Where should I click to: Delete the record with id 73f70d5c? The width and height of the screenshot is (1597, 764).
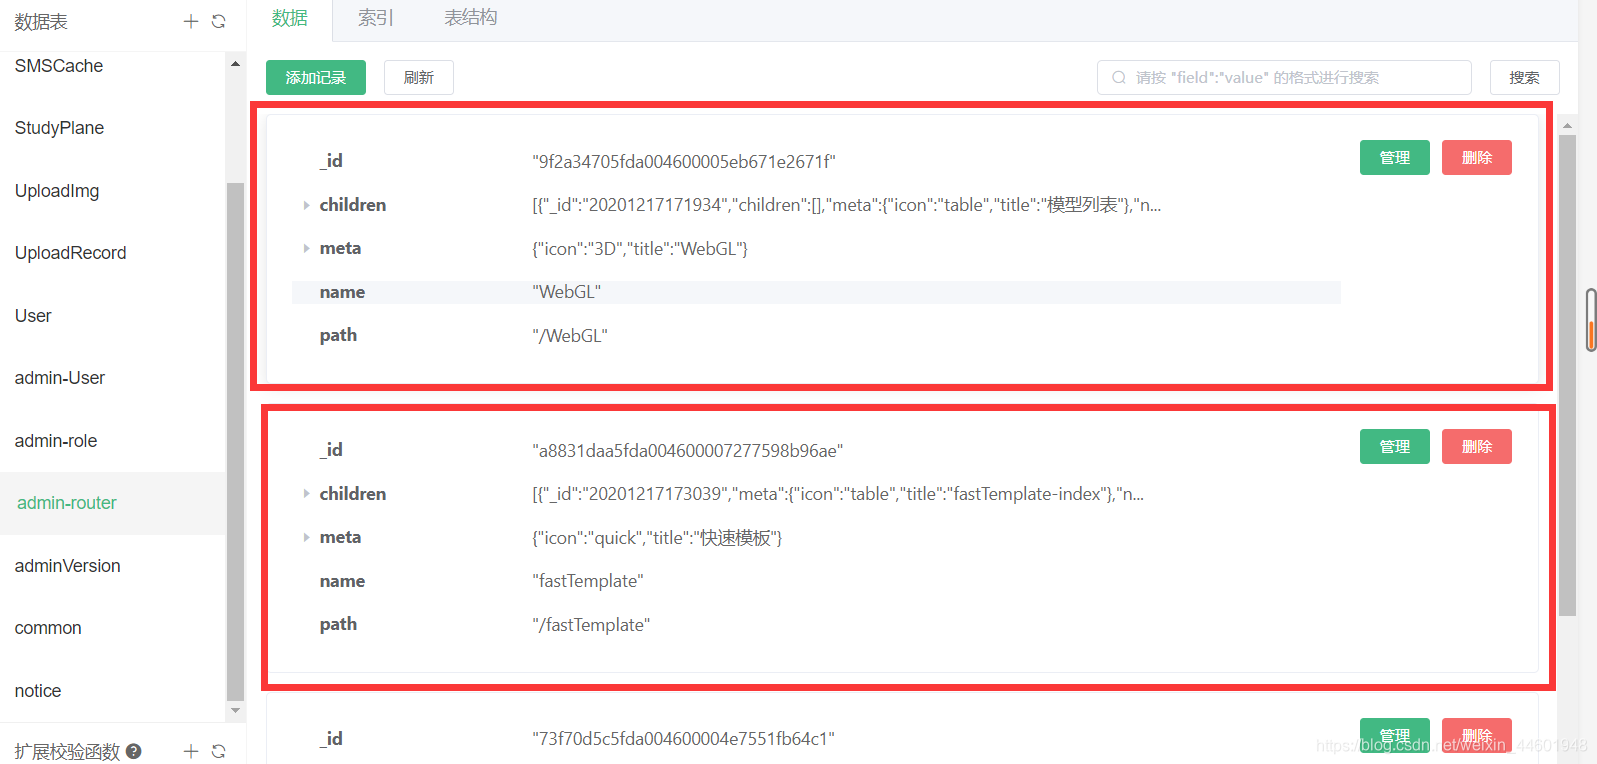[x=1477, y=735]
